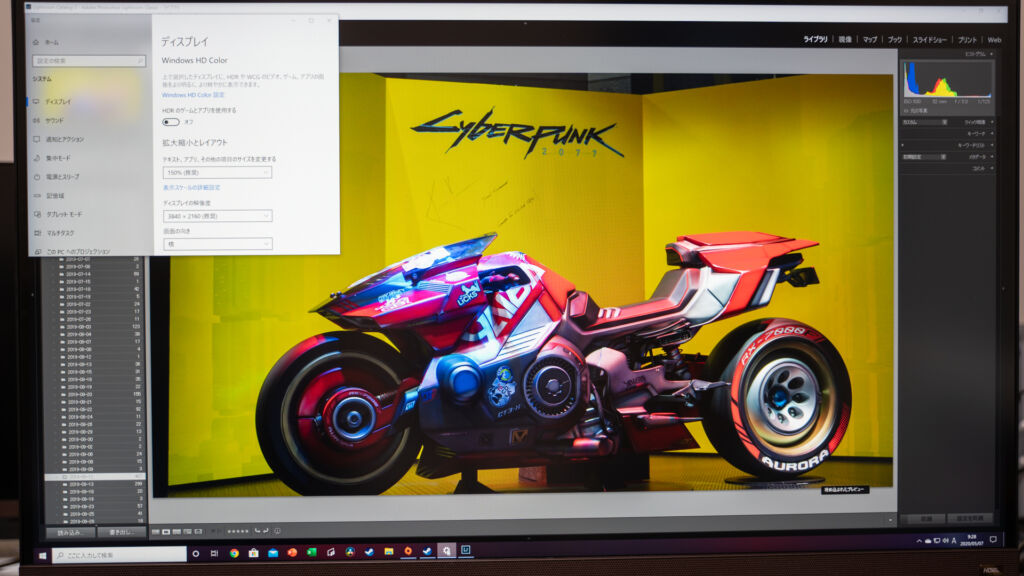This screenshot has width=1024, height=576.
Task: Click the volume icon in system tray
Action: pos(945,541)
